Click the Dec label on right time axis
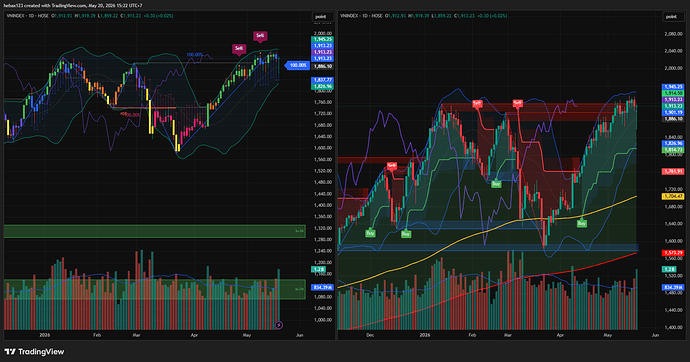The image size is (690, 362). tap(370, 335)
